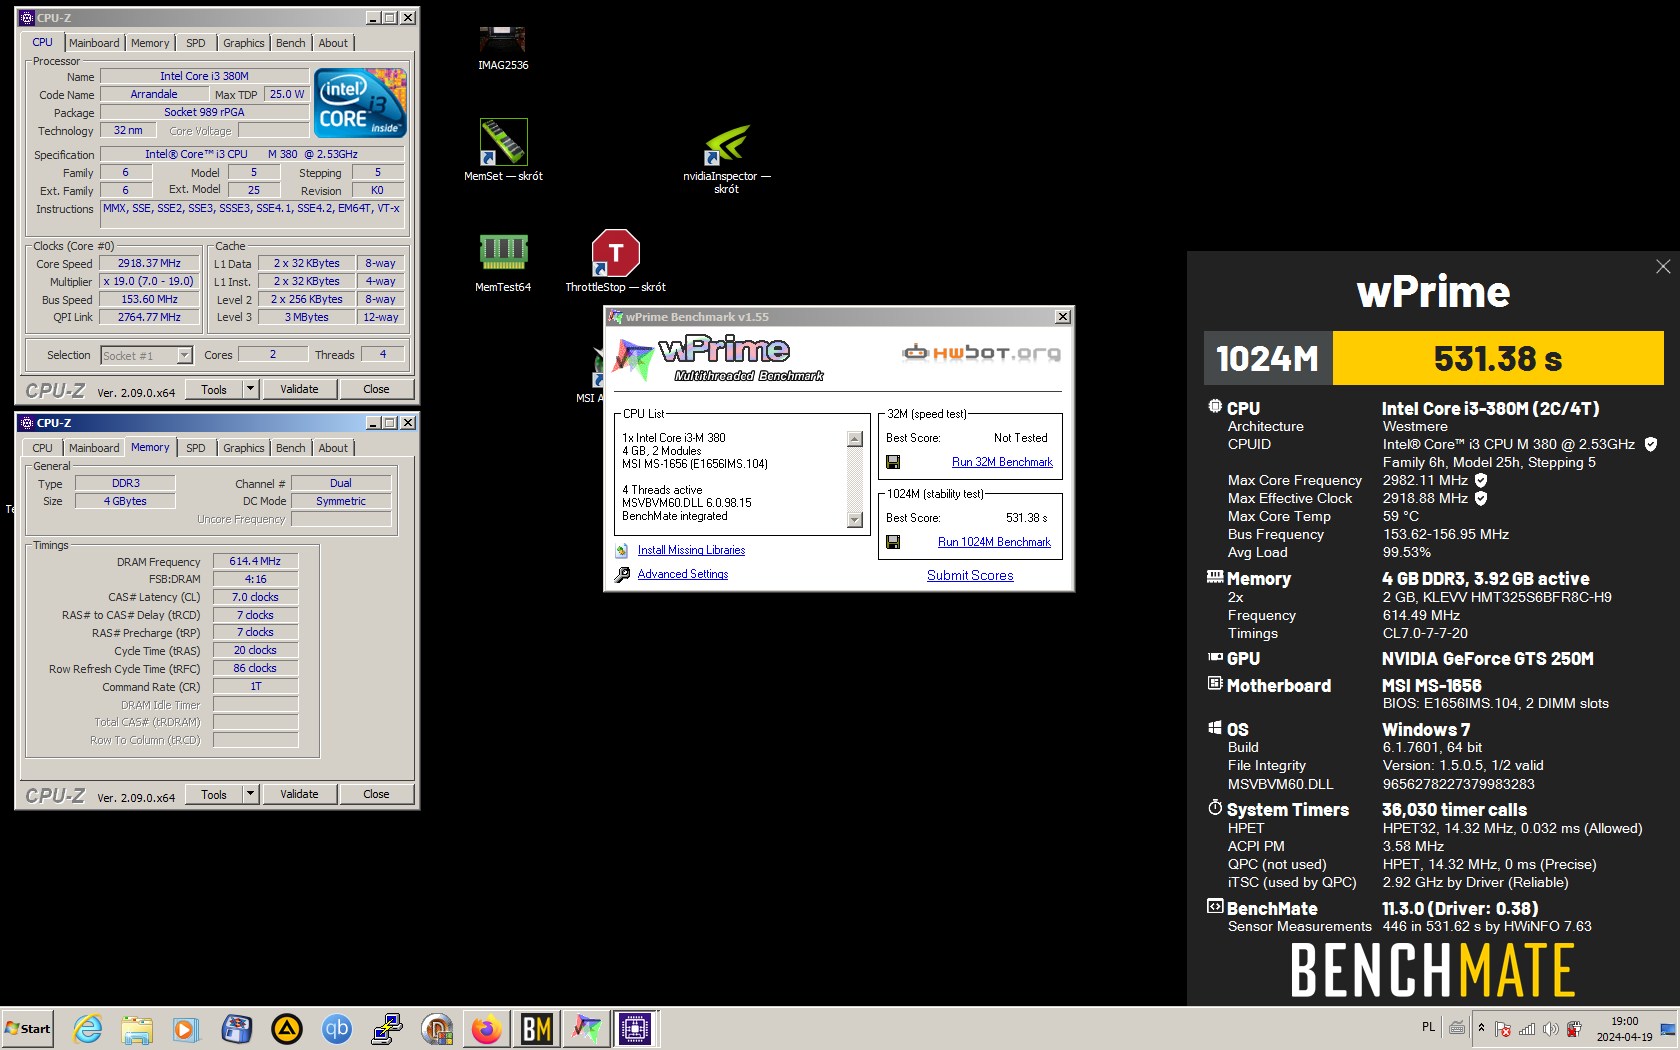Select the nvidiaInspector desktop shortcut

tap(727, 157)
